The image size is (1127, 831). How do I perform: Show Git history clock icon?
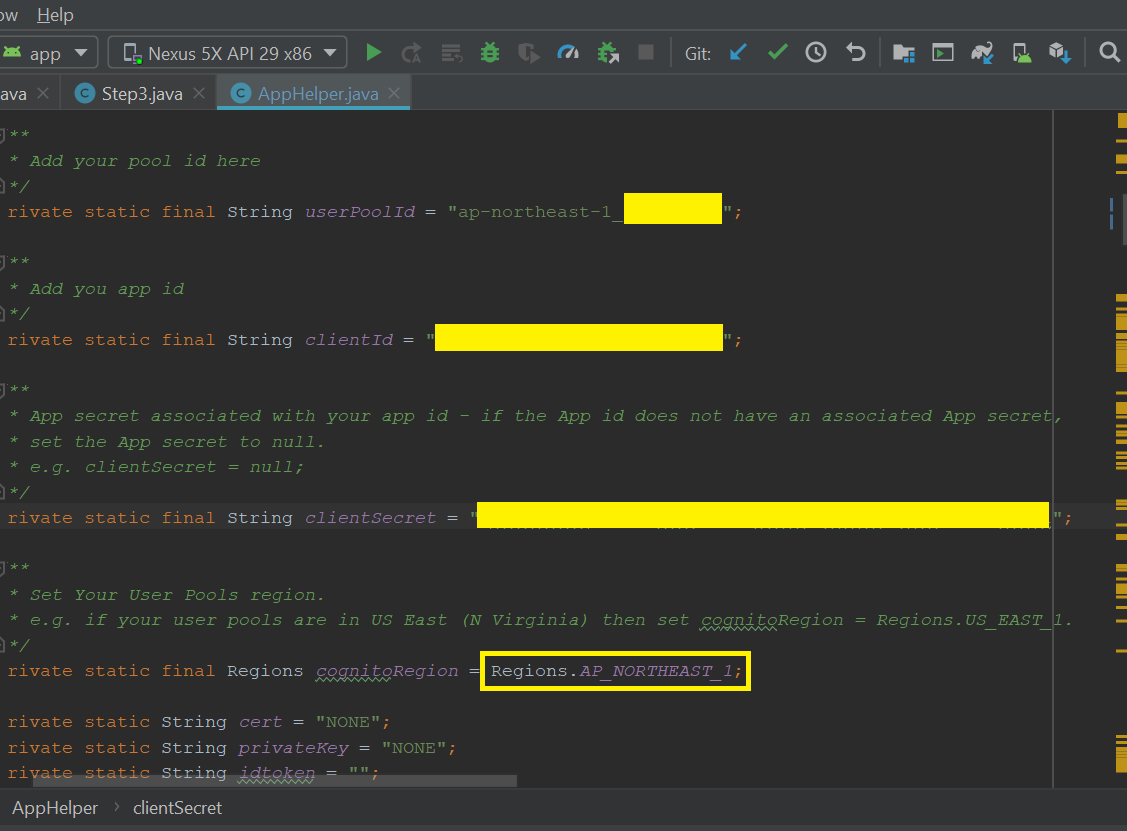tap(816, 52)
